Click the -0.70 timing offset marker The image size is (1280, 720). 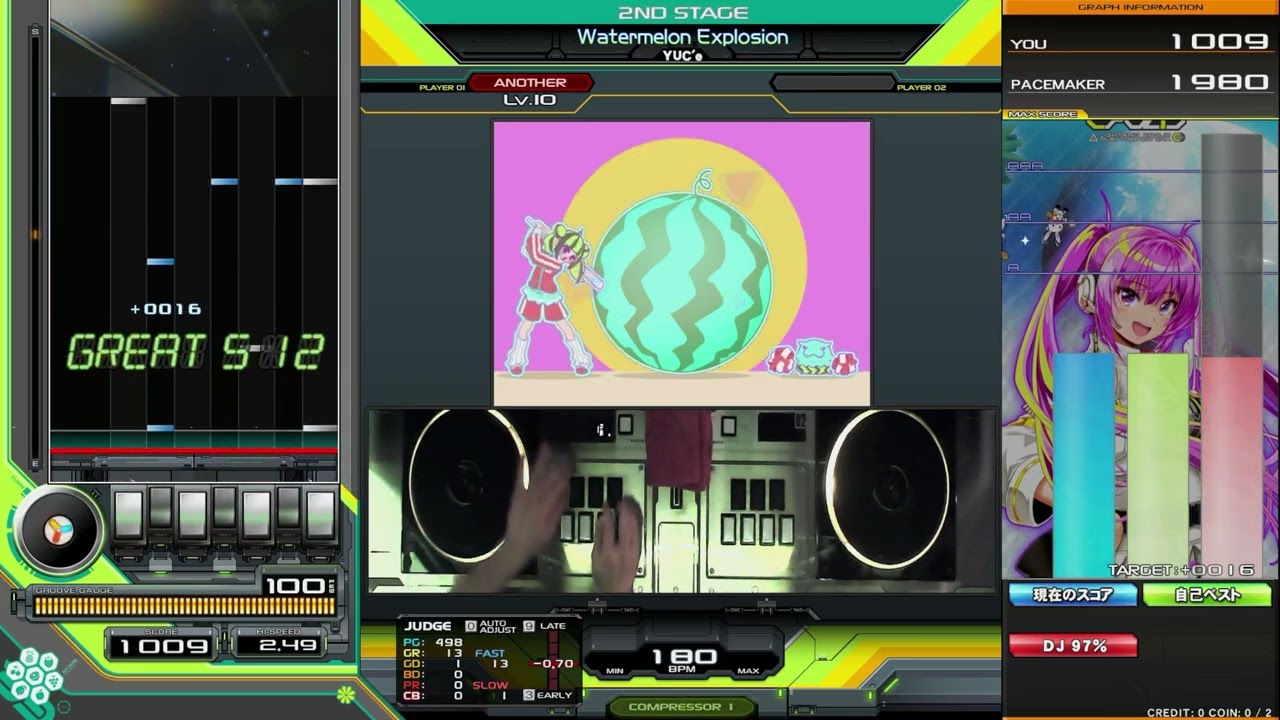click(553, 663)
